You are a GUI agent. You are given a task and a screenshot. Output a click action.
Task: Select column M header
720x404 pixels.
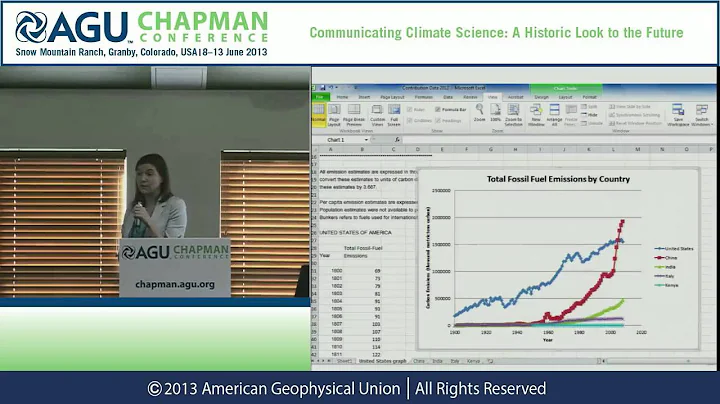(637, 149)
